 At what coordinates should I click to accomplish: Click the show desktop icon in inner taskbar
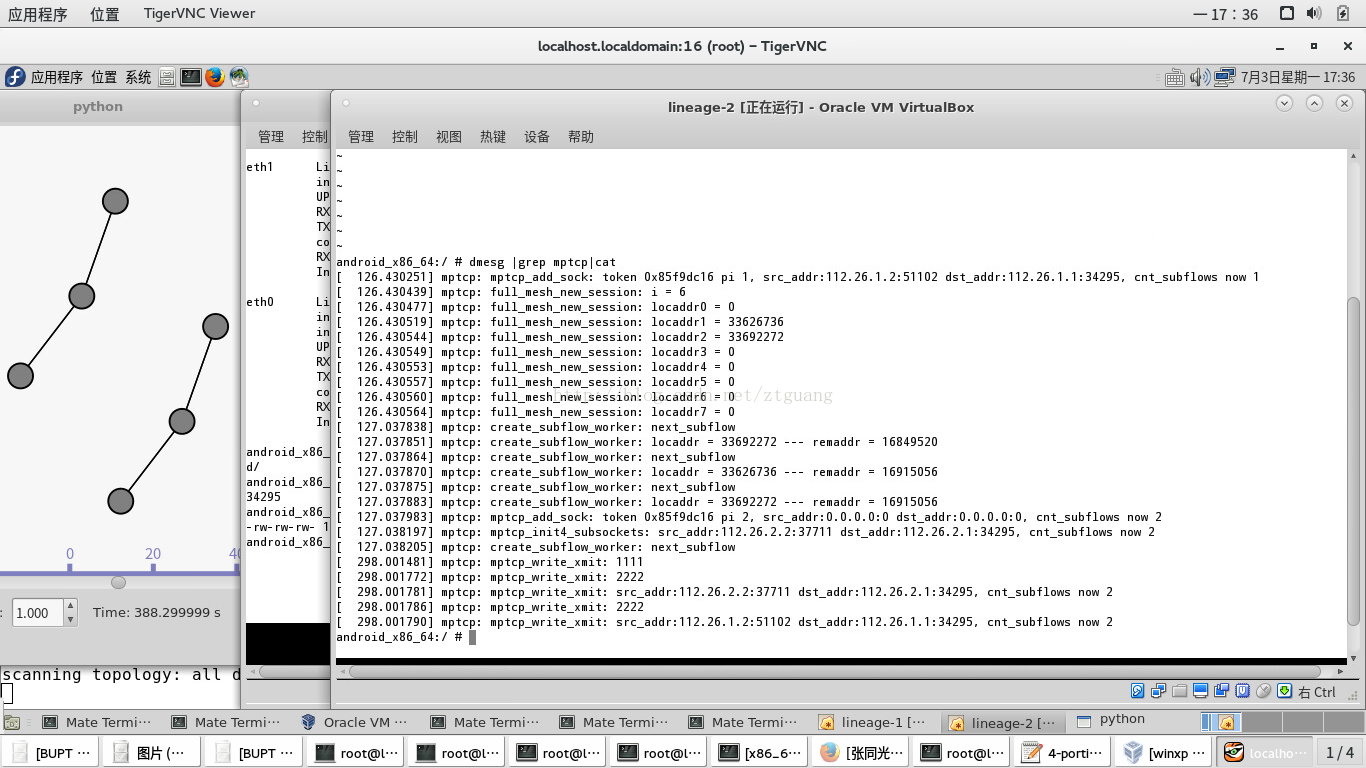(12, 721)
